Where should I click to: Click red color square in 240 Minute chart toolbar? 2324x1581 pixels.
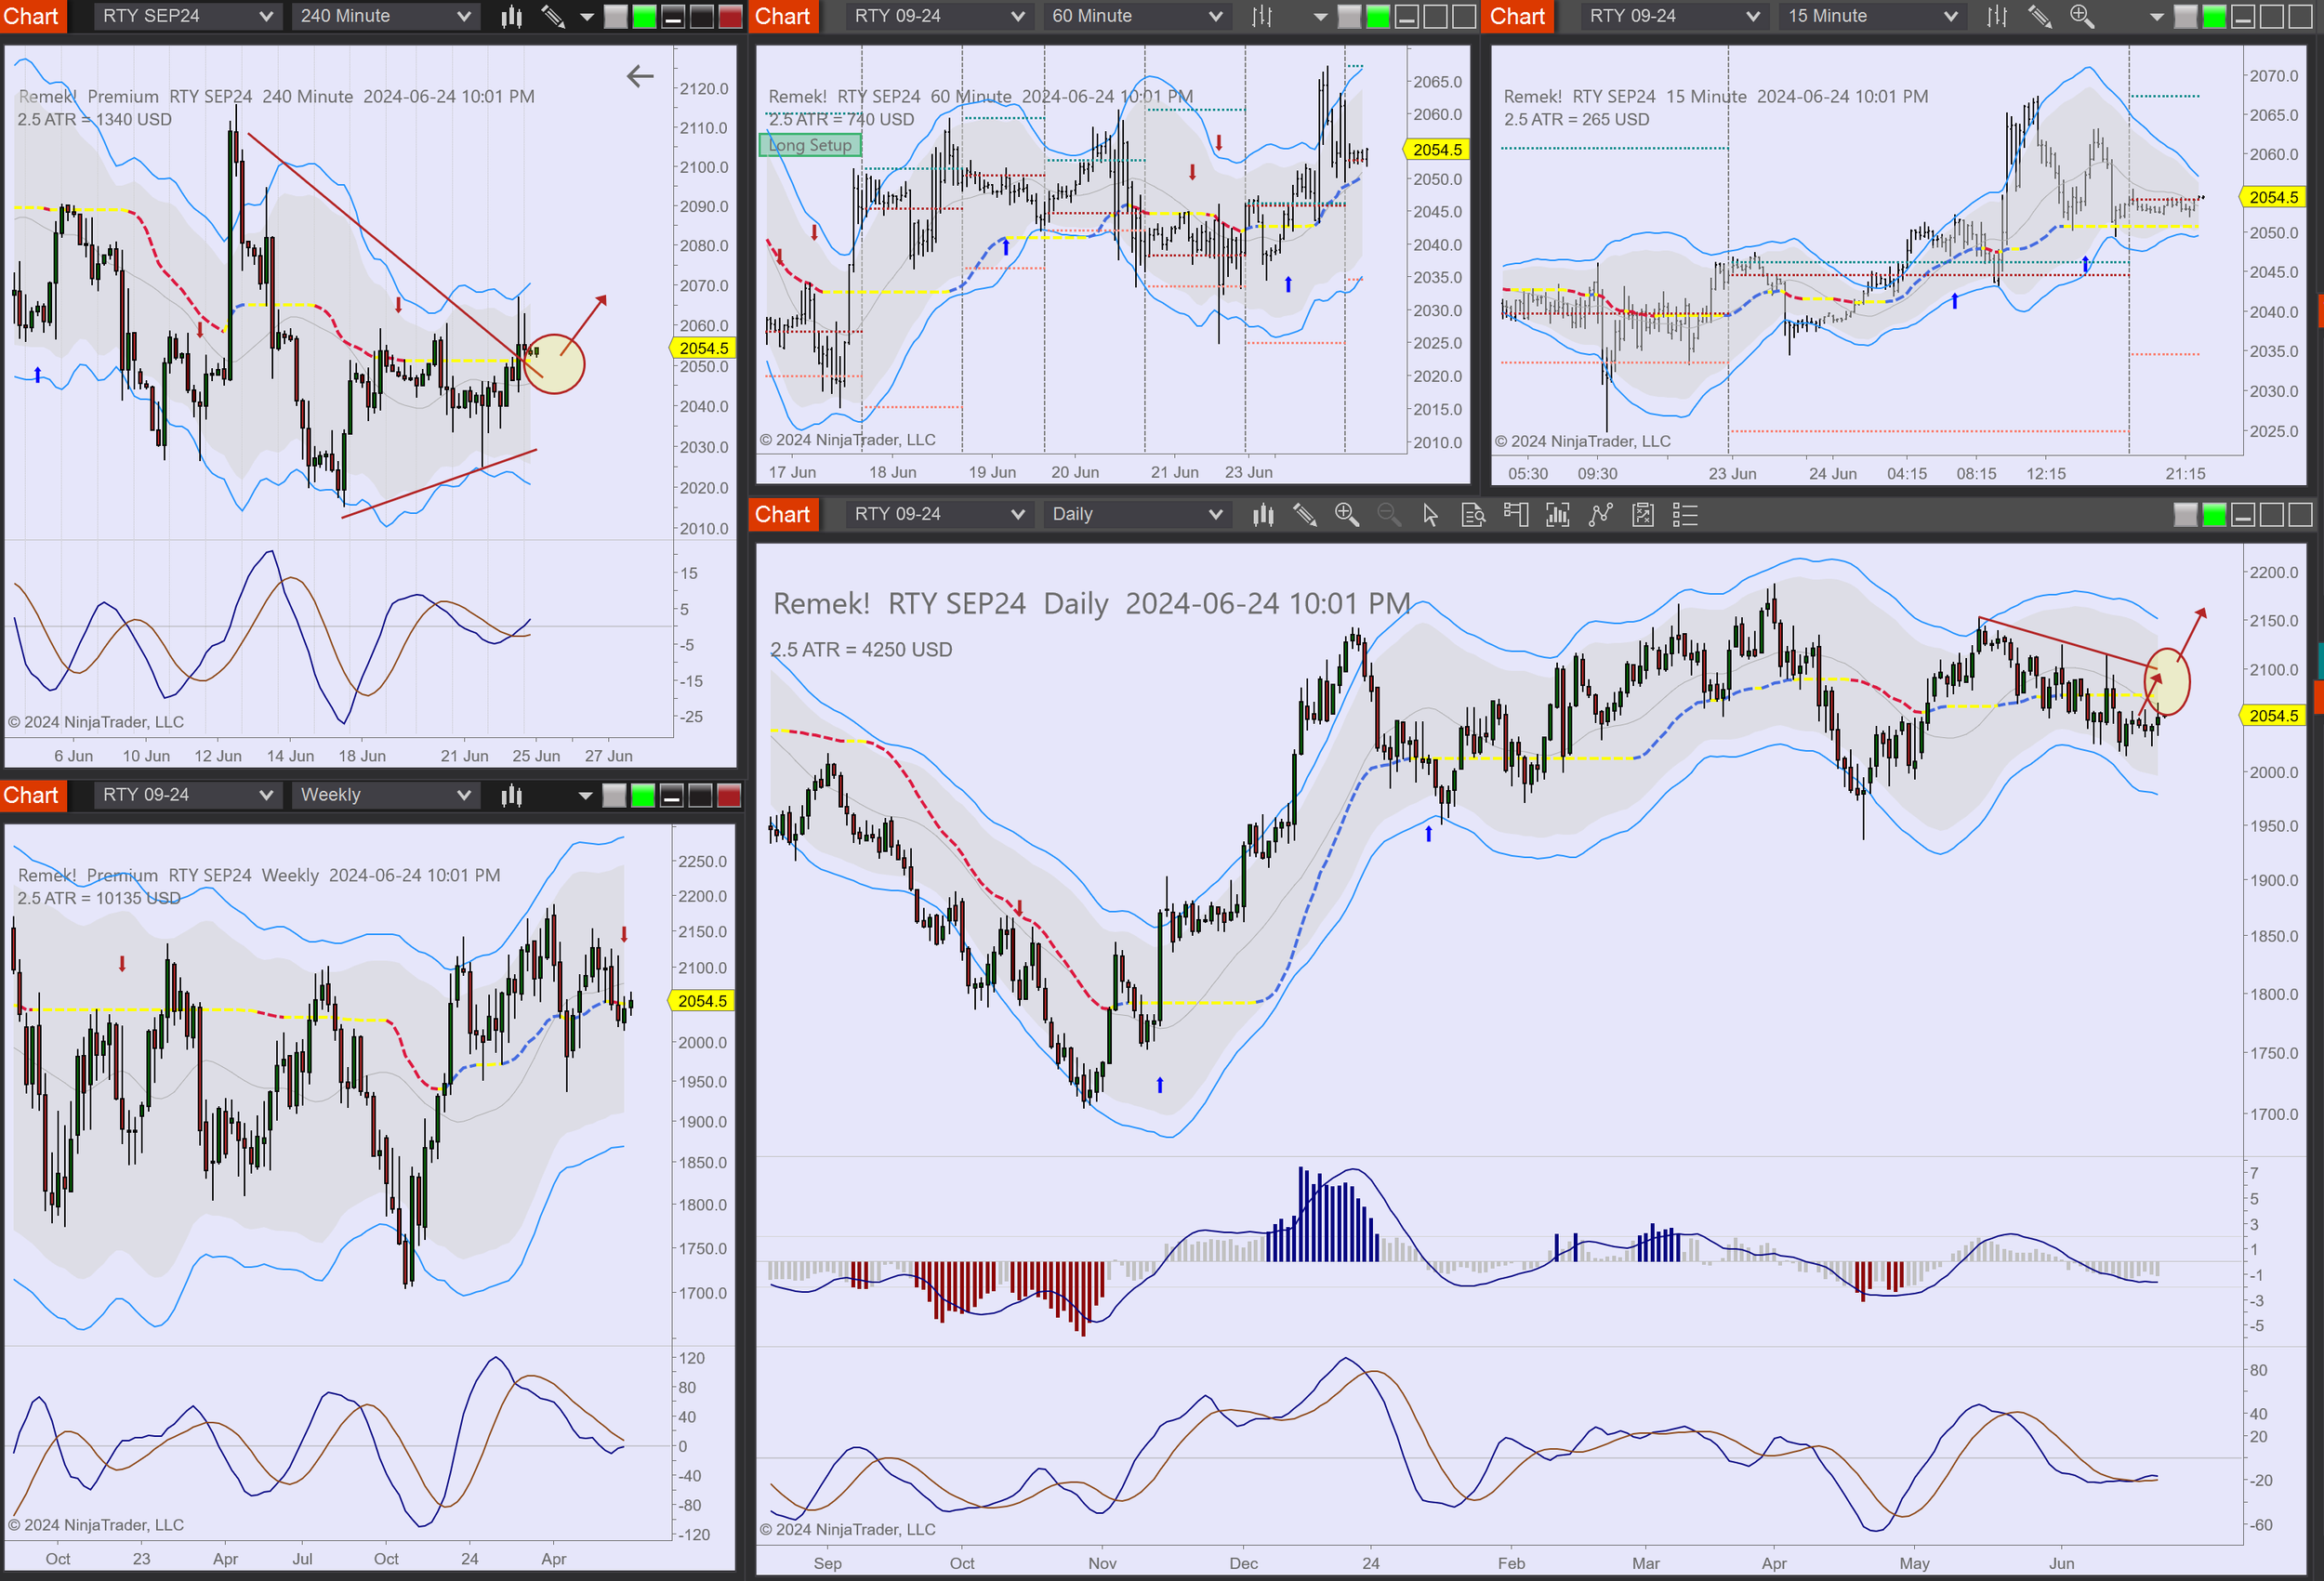[x=730, y=16]
